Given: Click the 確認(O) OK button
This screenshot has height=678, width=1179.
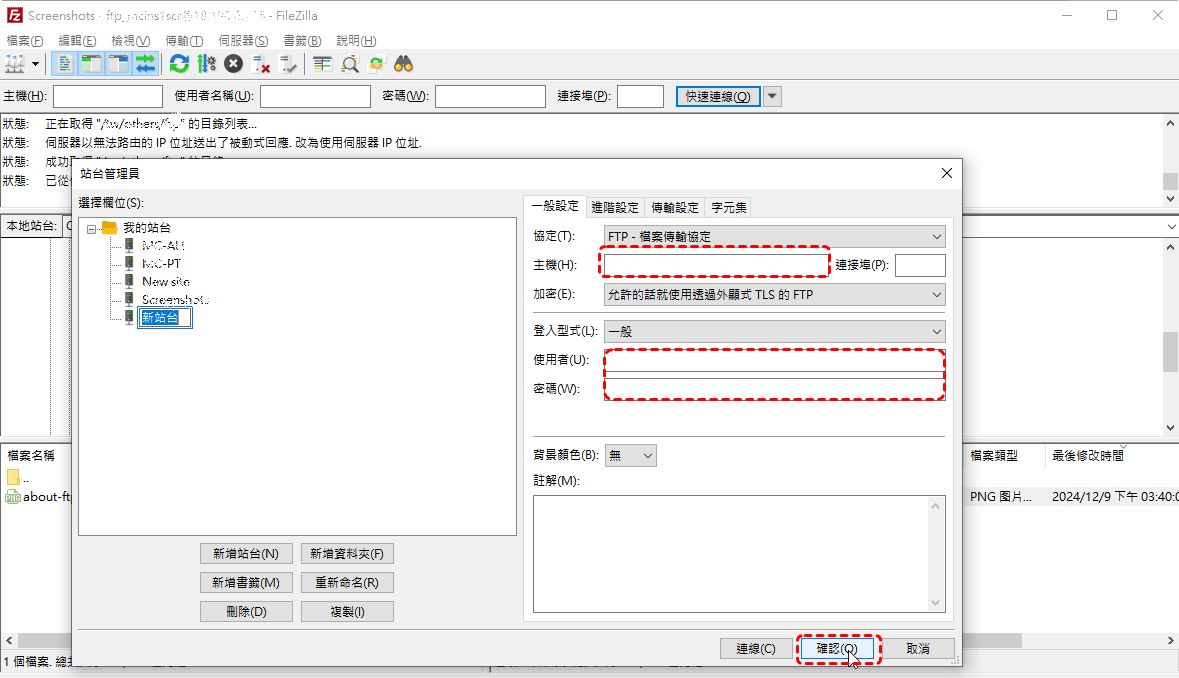Looking at the screenshot, I should tap(837, 649).
